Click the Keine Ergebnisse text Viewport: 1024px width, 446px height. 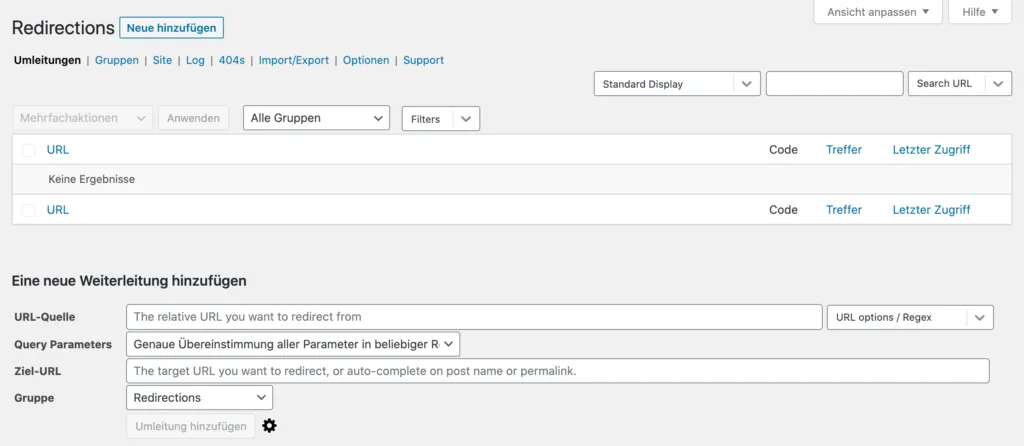point(91,180)
